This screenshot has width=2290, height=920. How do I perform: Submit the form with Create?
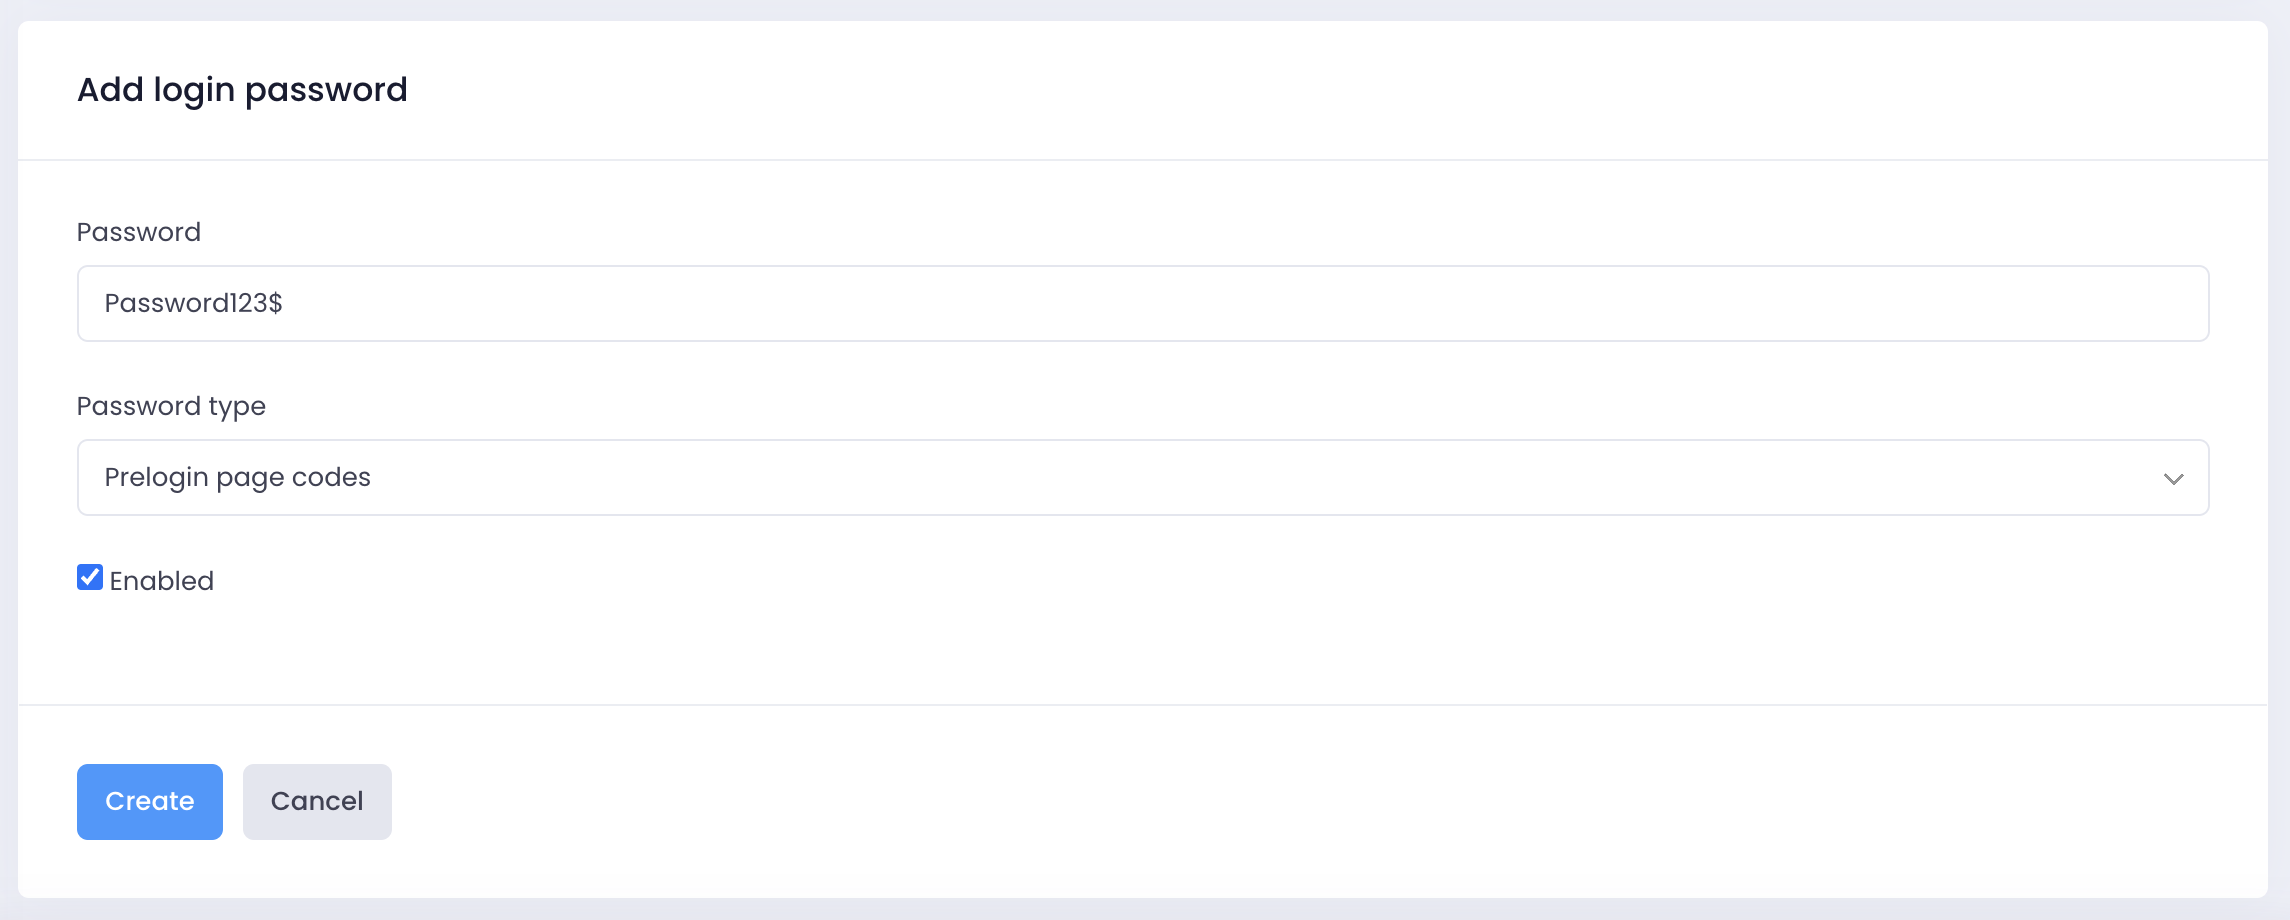click(x=150, y=802)
